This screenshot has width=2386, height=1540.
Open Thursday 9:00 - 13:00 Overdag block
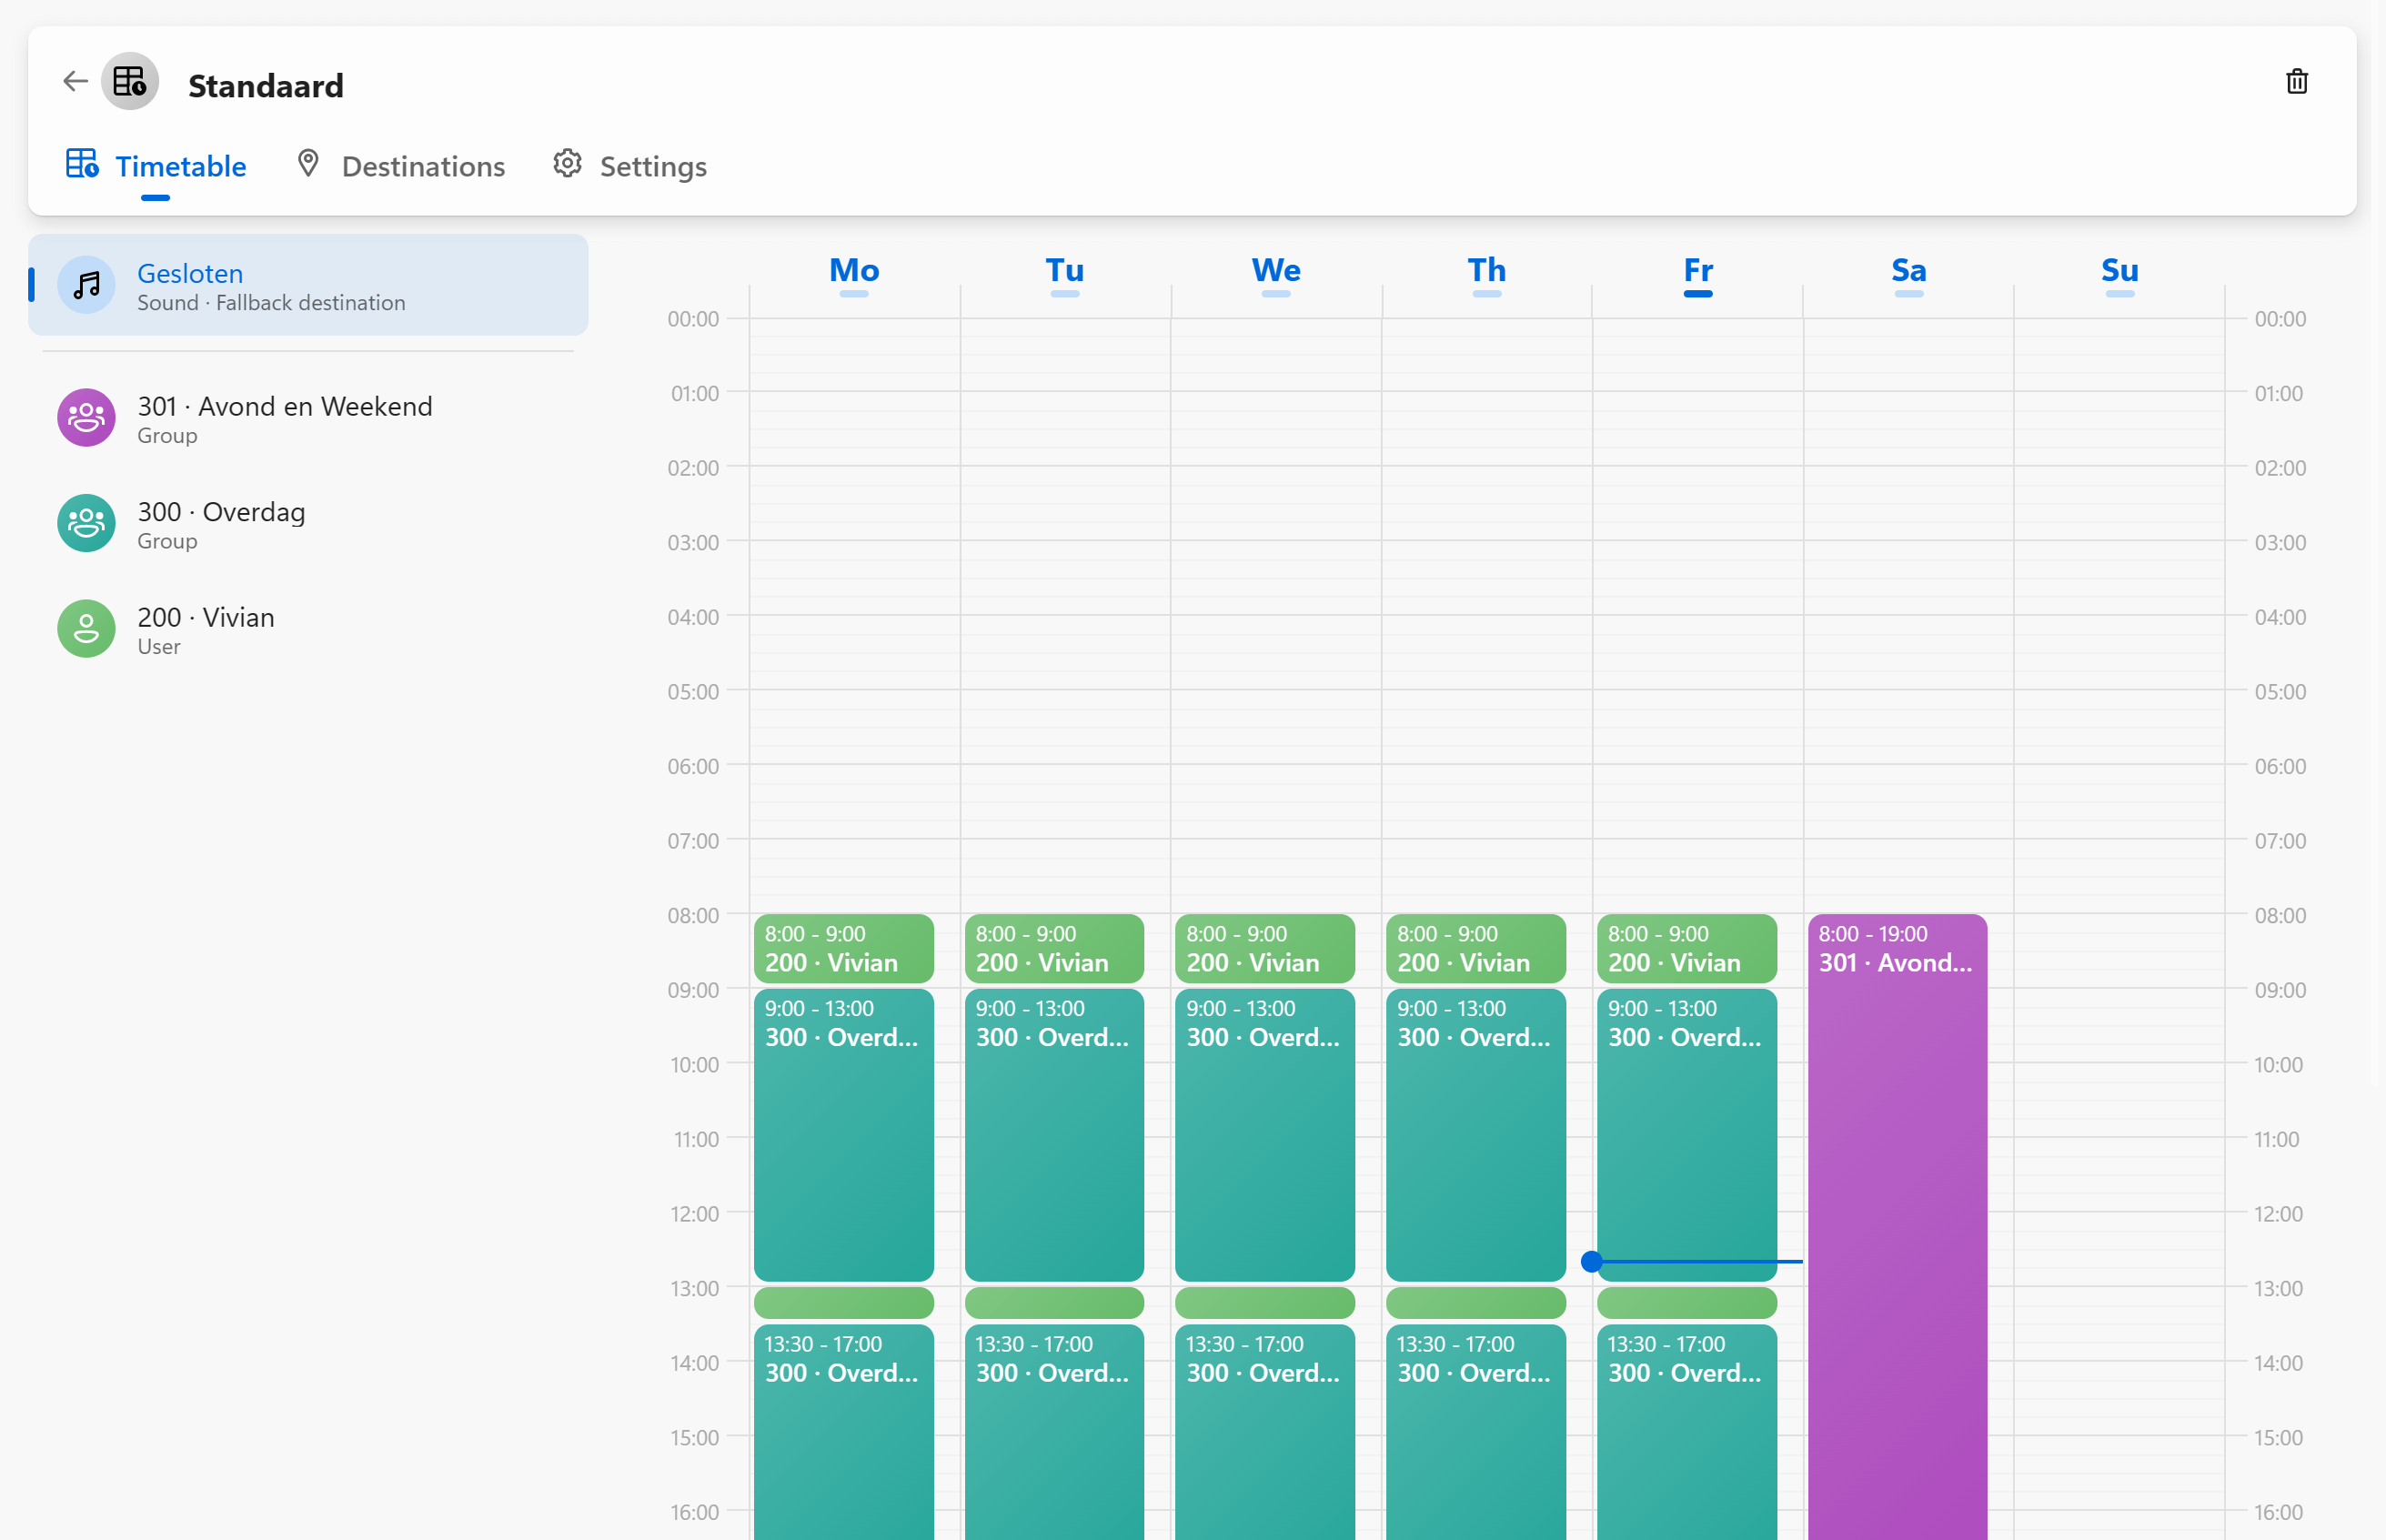coord(1476,1135)
